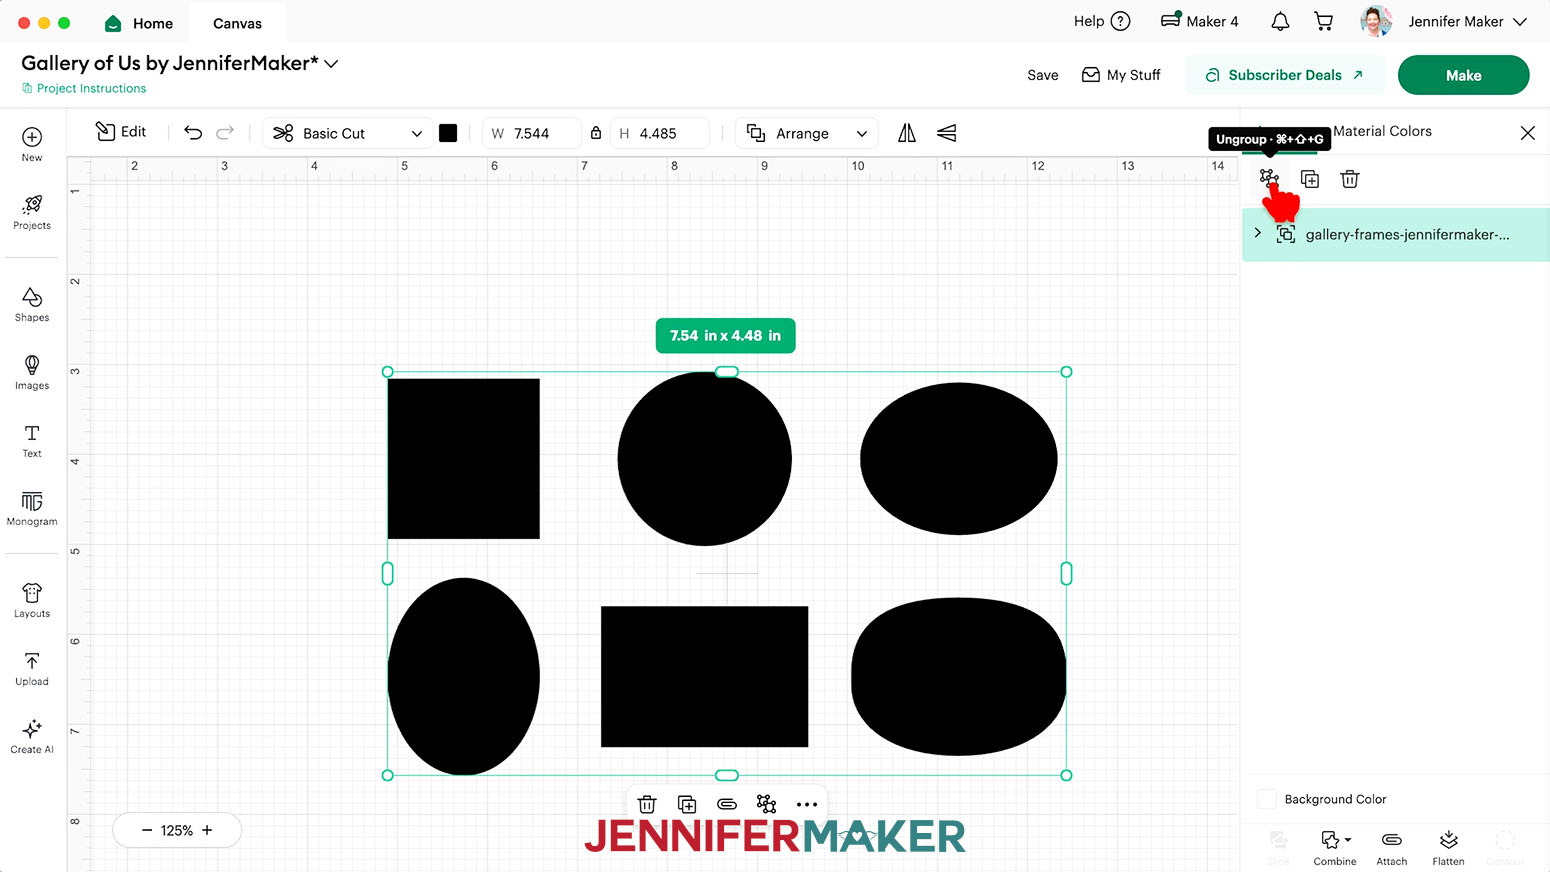Duplicate layer from layers panel
Screen dimensions: 1550x872
click(1310, 179)
